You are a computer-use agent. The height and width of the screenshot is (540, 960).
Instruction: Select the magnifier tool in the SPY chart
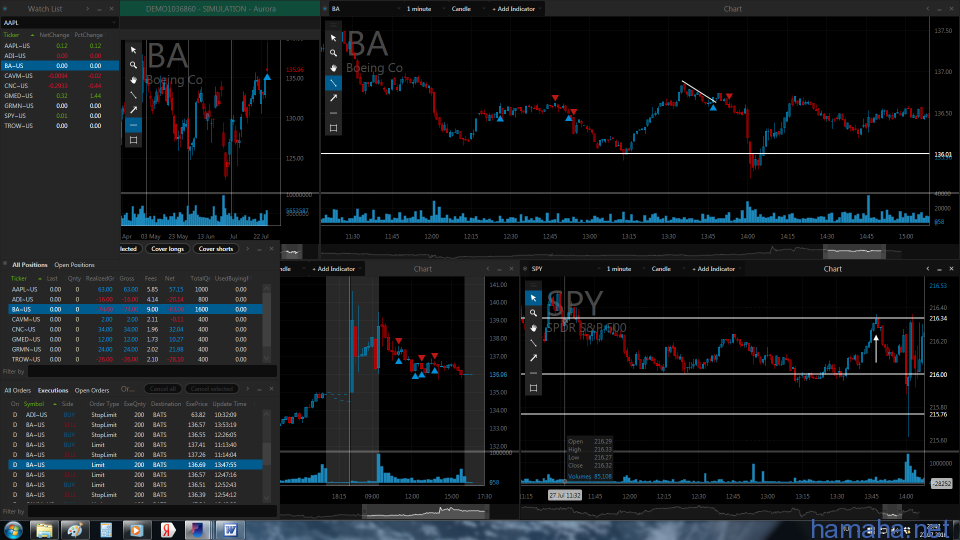point(533,313)
